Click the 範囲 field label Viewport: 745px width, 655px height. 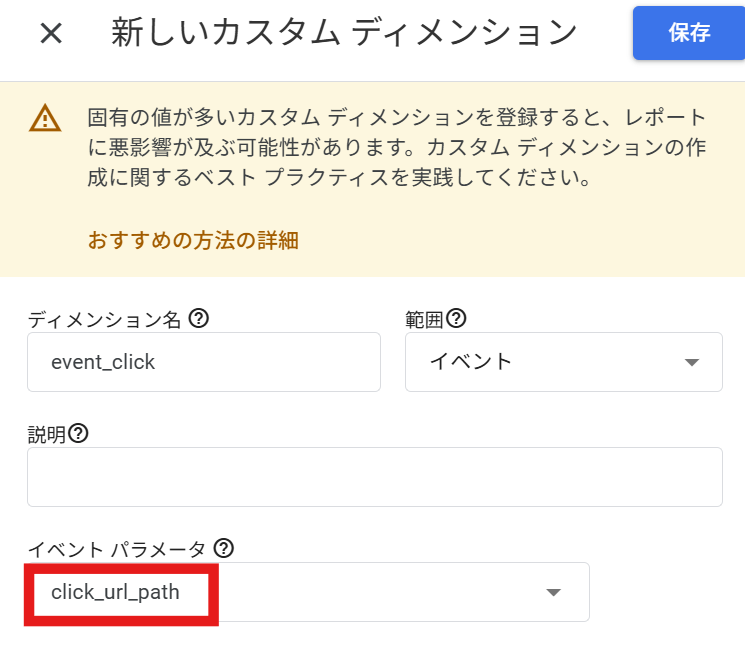click(424, 320)
